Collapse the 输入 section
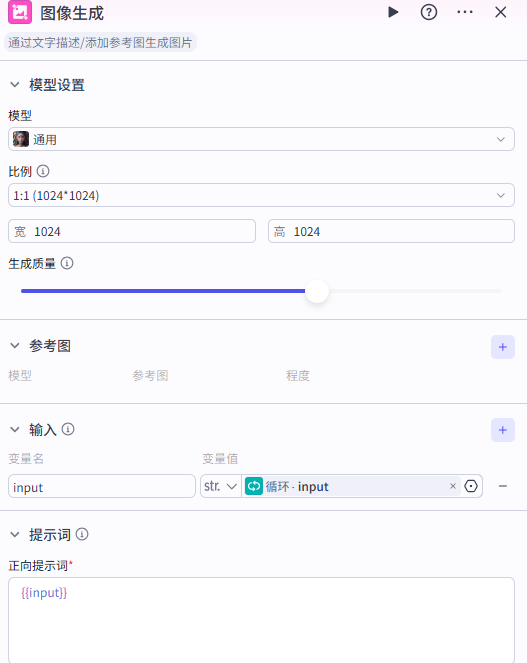527x663 pixels. click(x=15, y=430)
